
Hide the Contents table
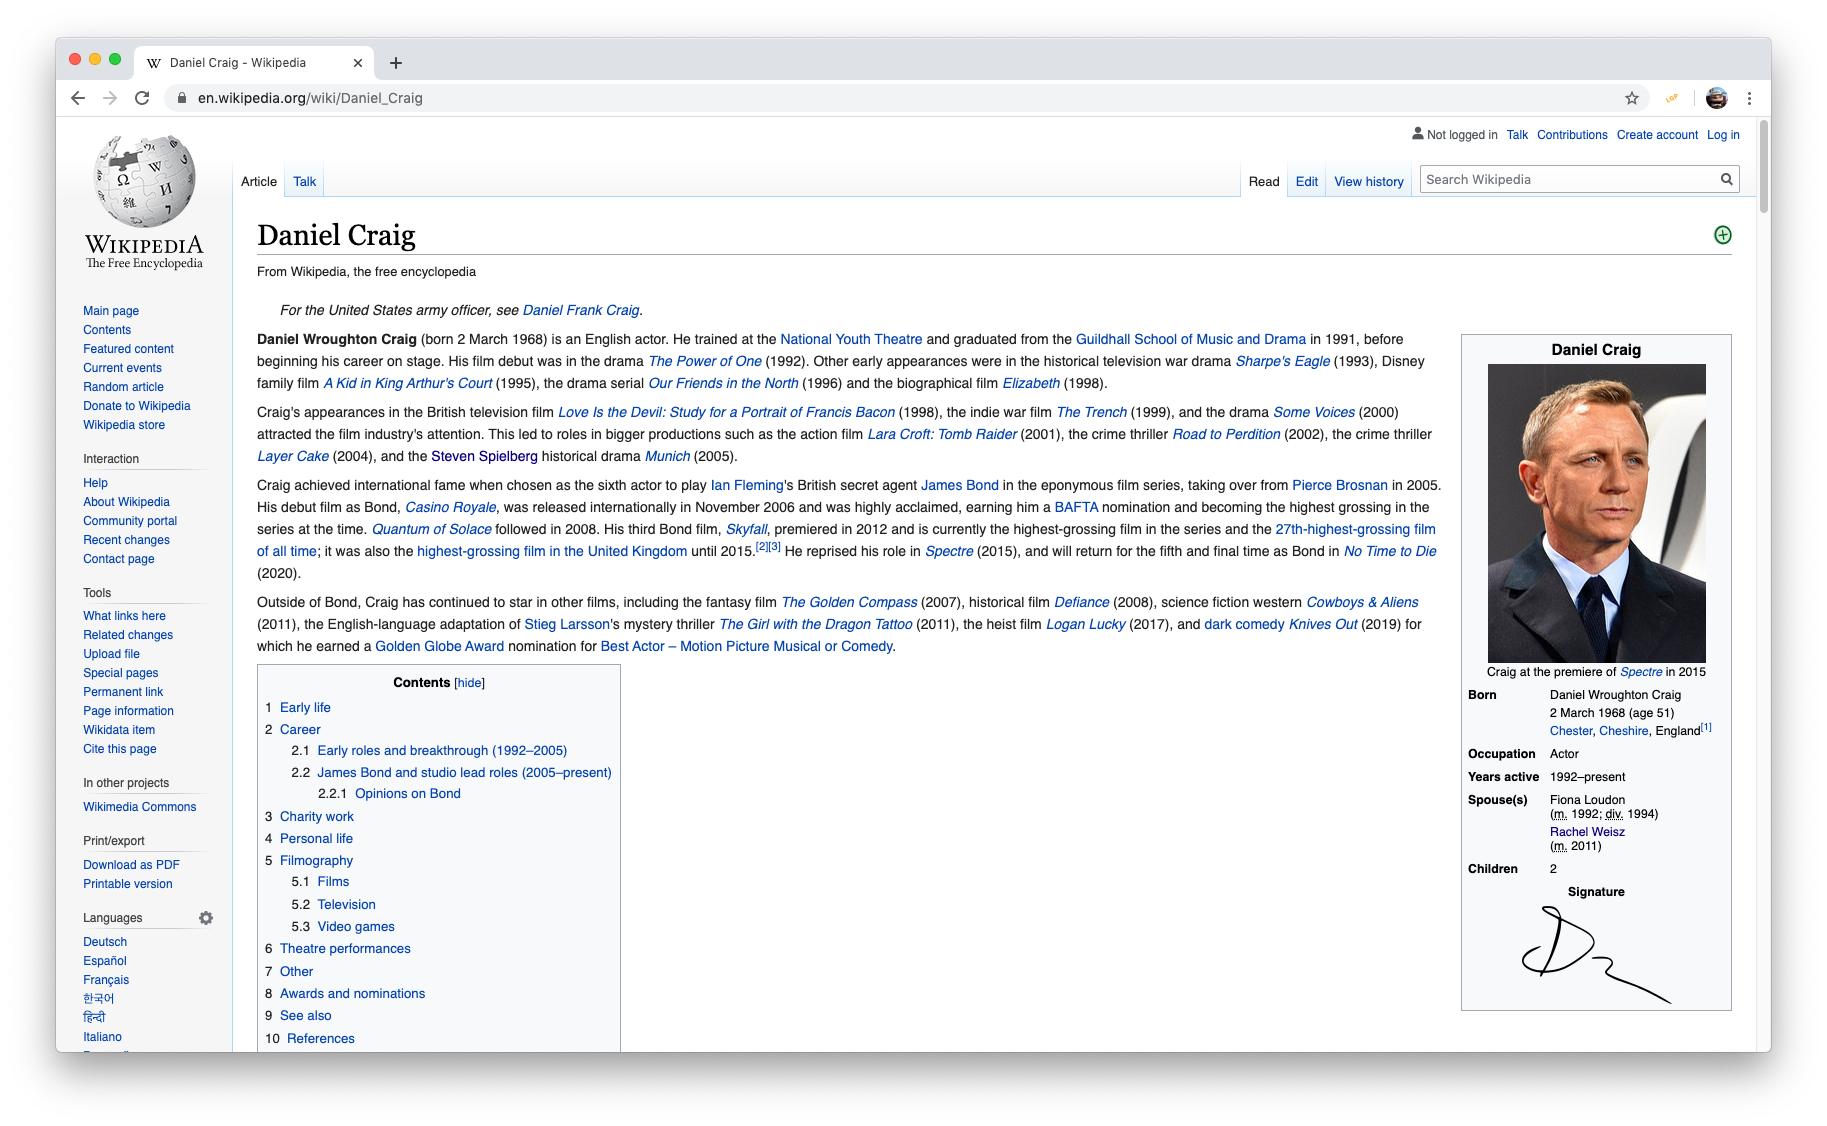pos(469,683)
